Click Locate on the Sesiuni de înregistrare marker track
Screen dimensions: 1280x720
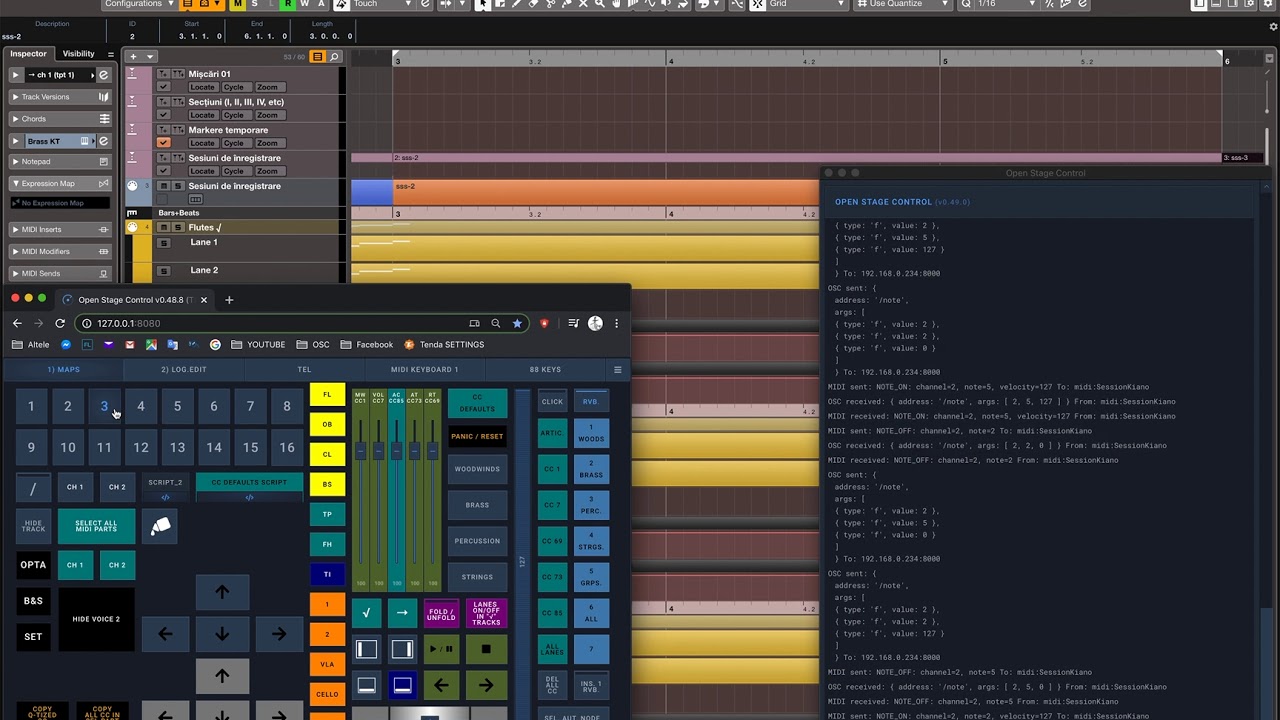202,171
